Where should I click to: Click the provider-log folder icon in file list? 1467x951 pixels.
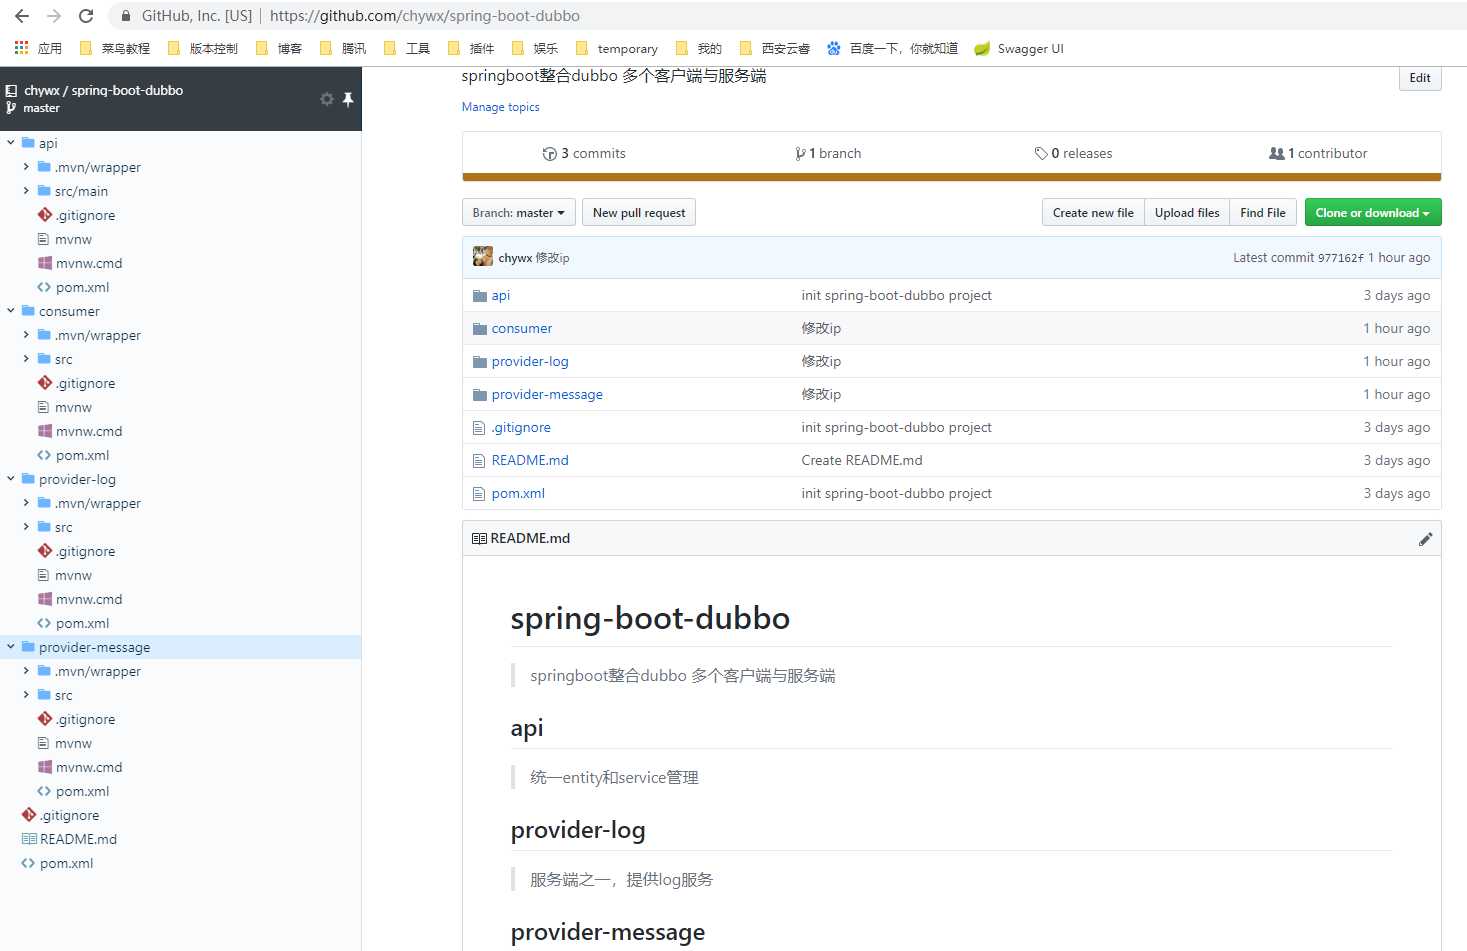tap(479, 362)
